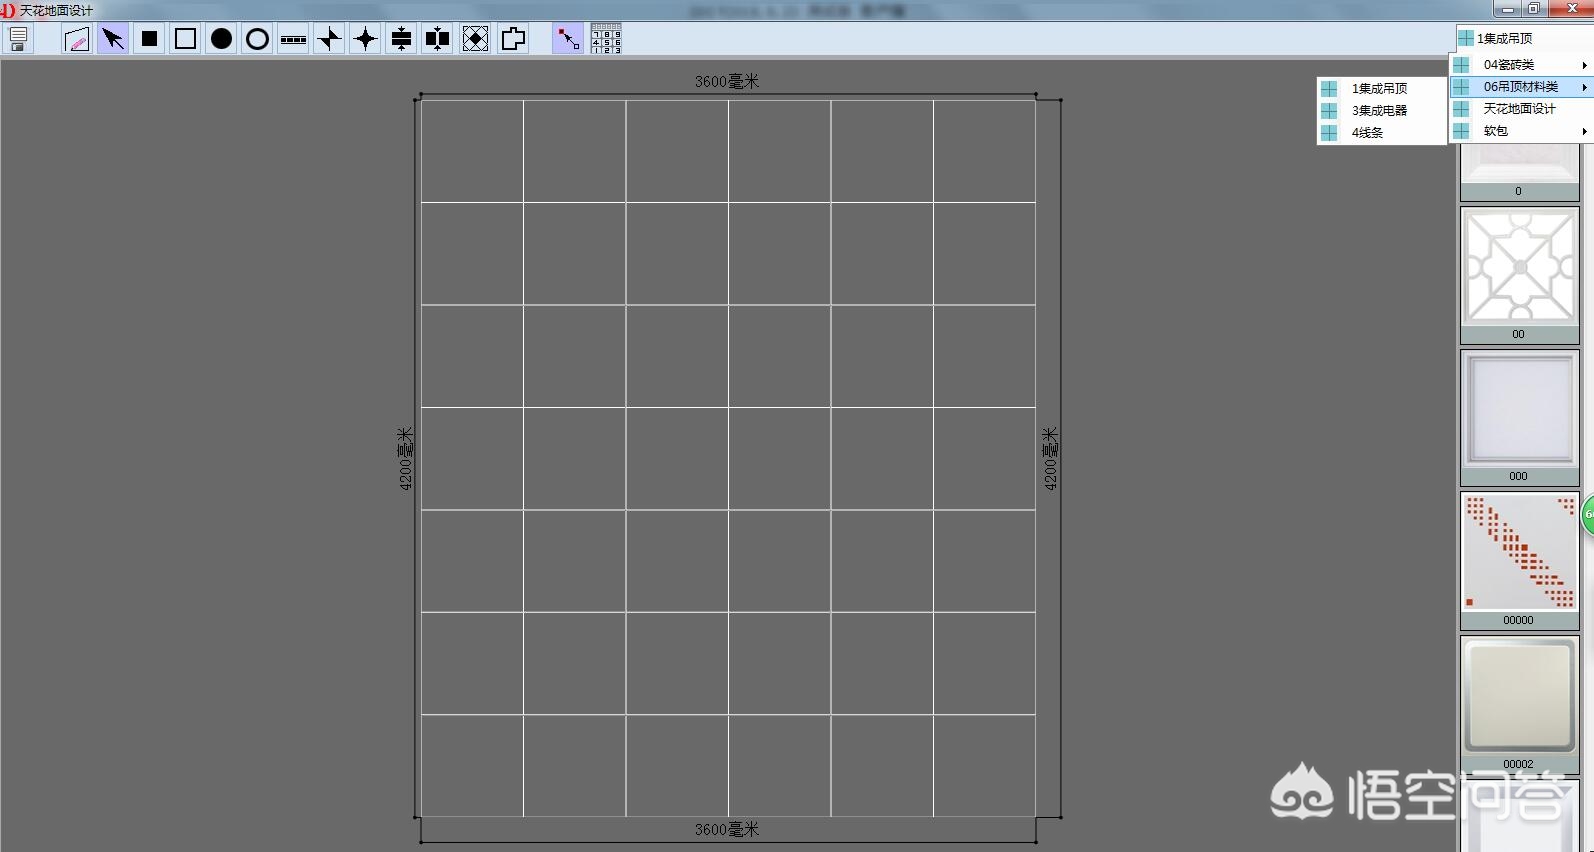Image resolution: width=1594 pixels, height=852 pixels.
Task: Choose the filled black square tool
Action: coord(149,39)
